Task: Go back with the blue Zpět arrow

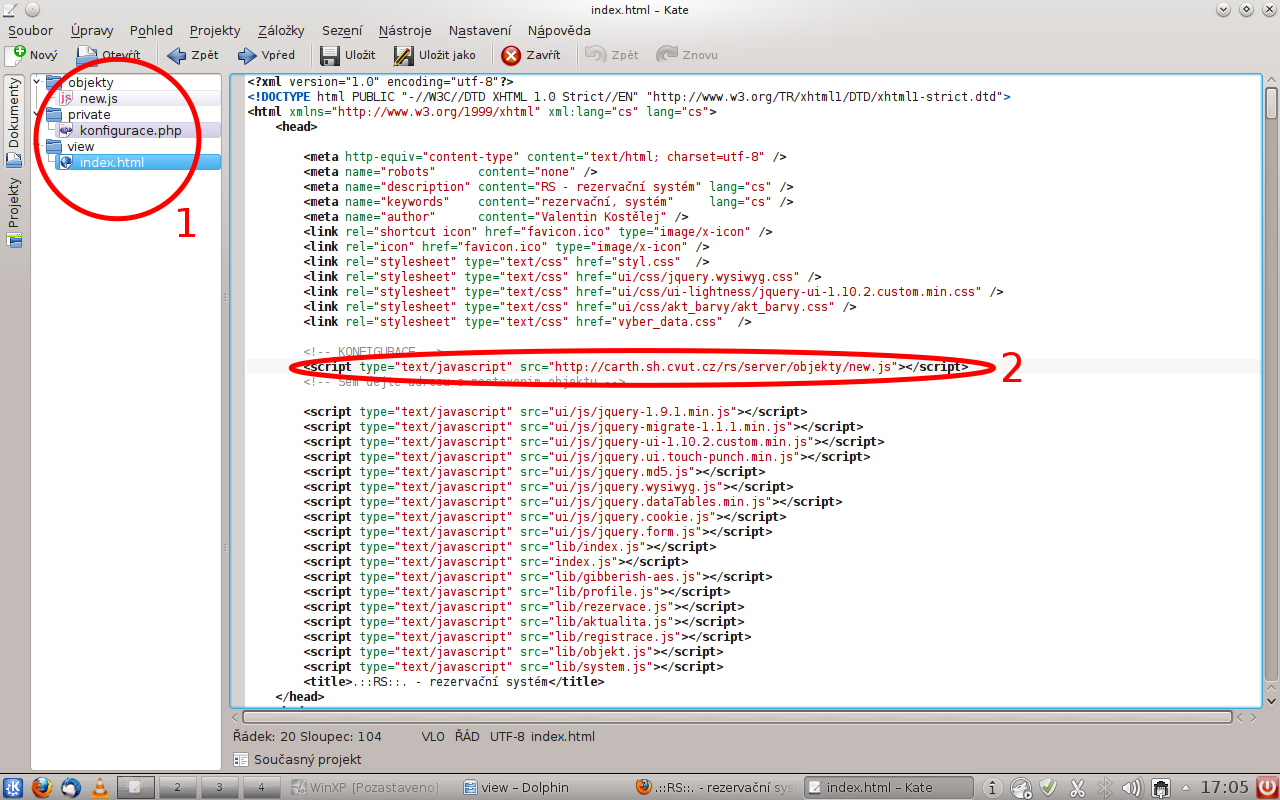Action: 192,55
